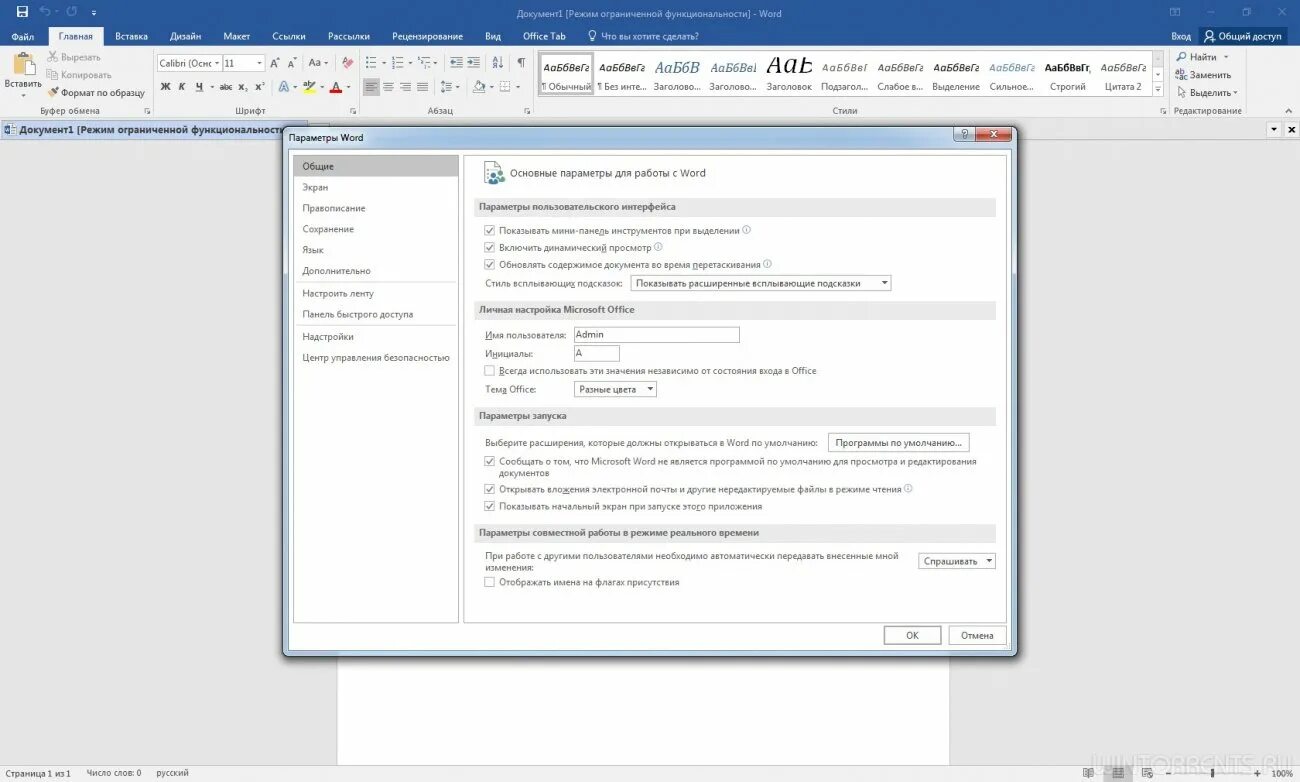The width and height of the screenshot is (1300, 782).
Task: Decrease font size with shrink font icon
Action: click(292, 63)
